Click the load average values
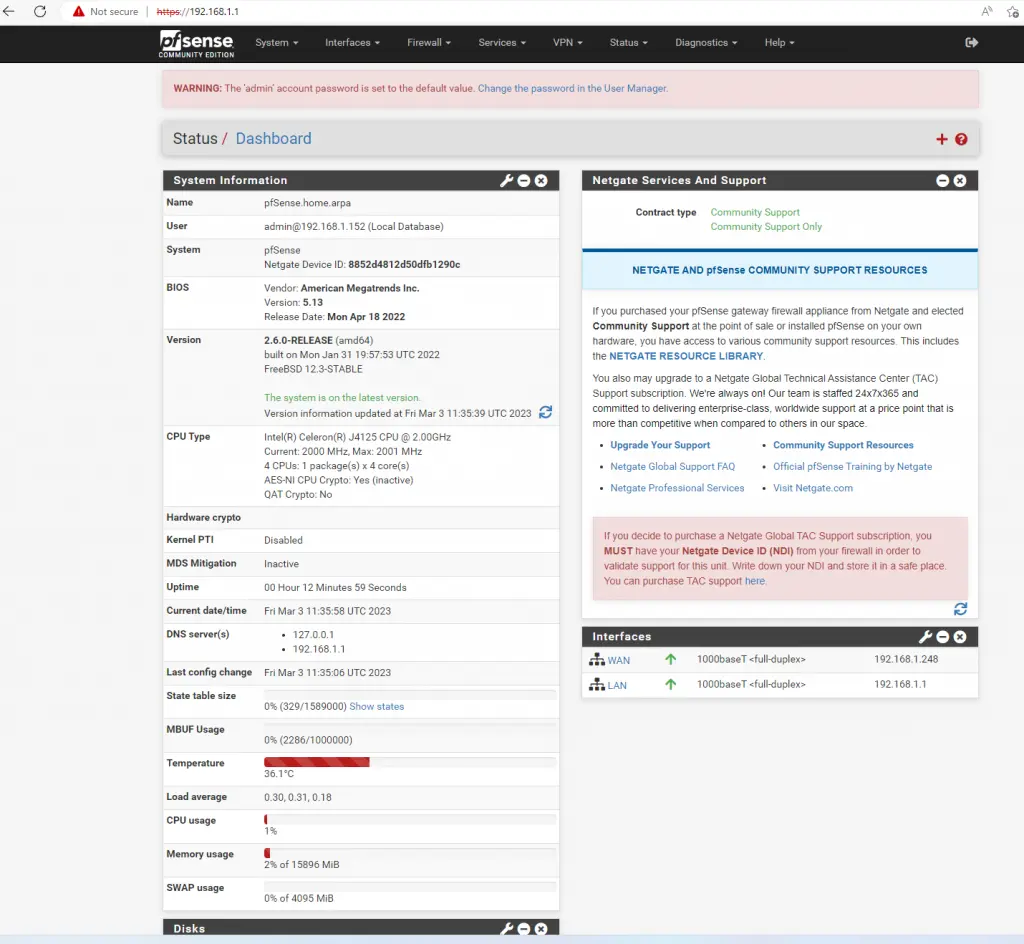Image resolution: width=1024 pixels, height=944 pixels. pyautogui.click(x=298, y=797)
